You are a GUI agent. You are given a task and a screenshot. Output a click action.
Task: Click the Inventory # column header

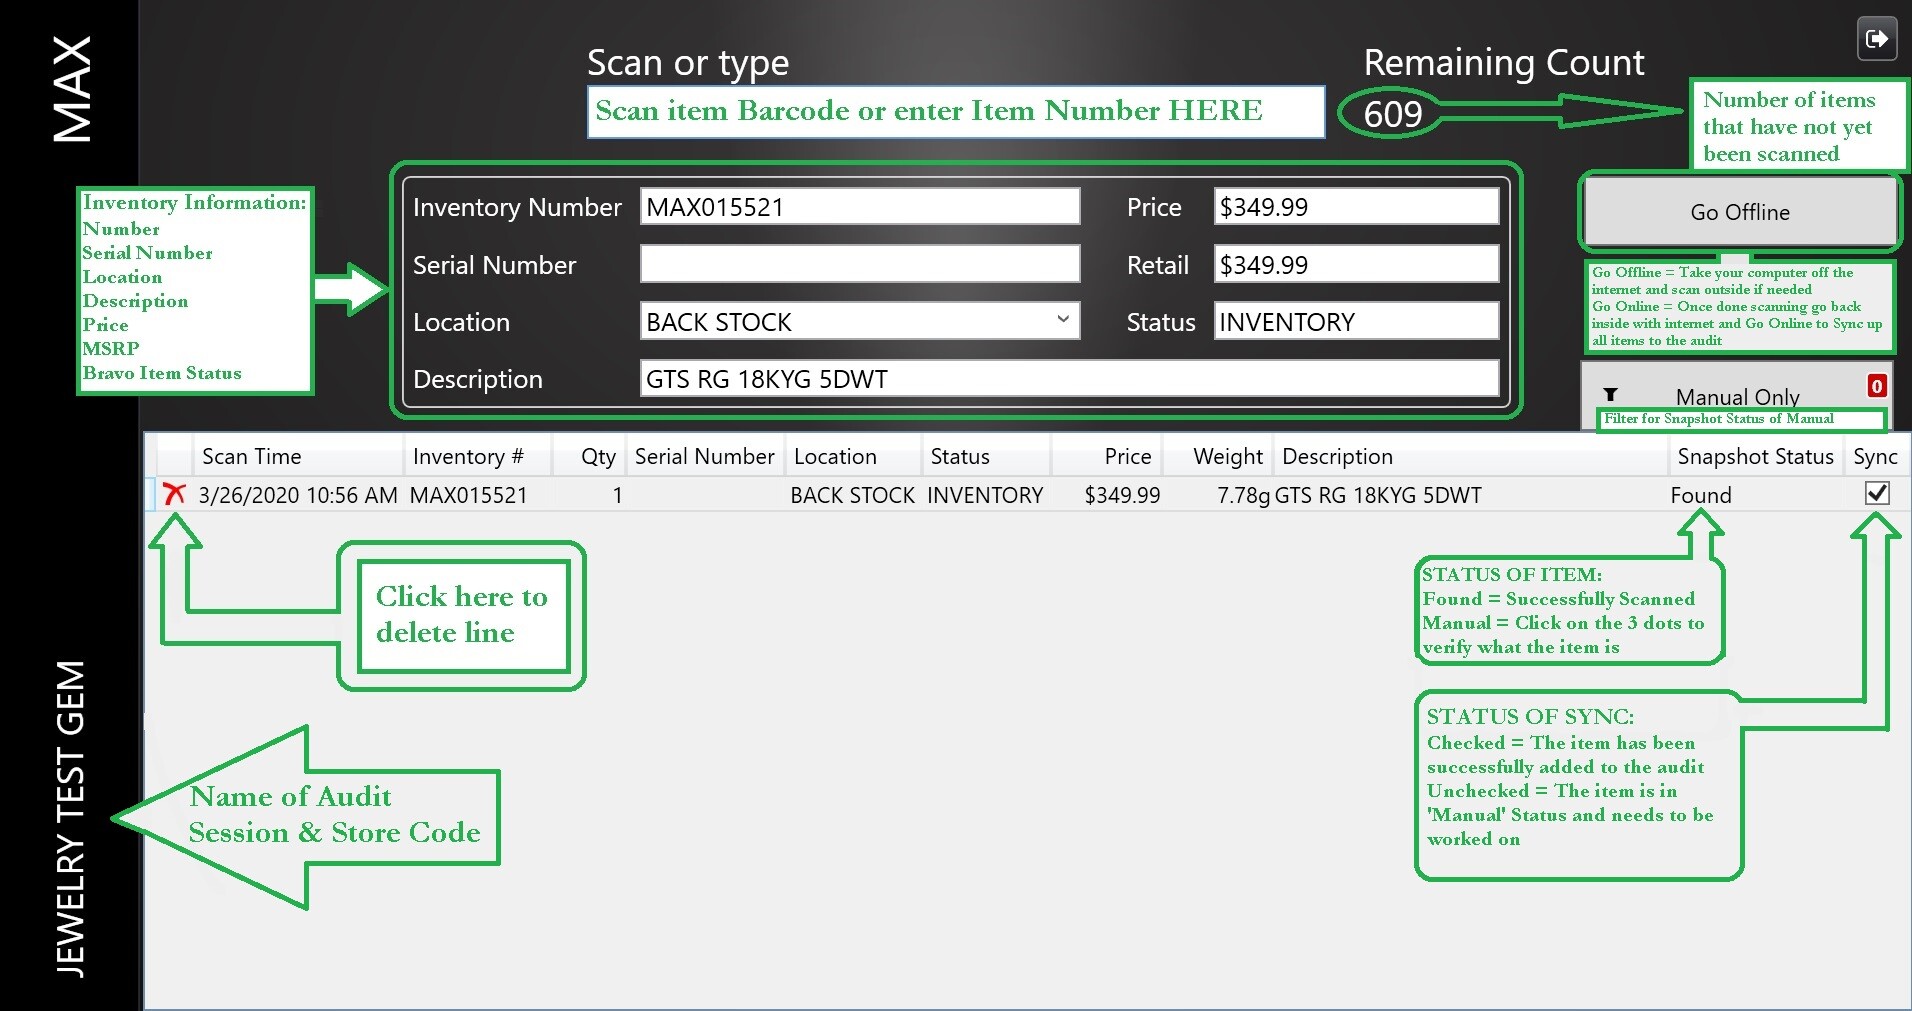coord(467,456)
